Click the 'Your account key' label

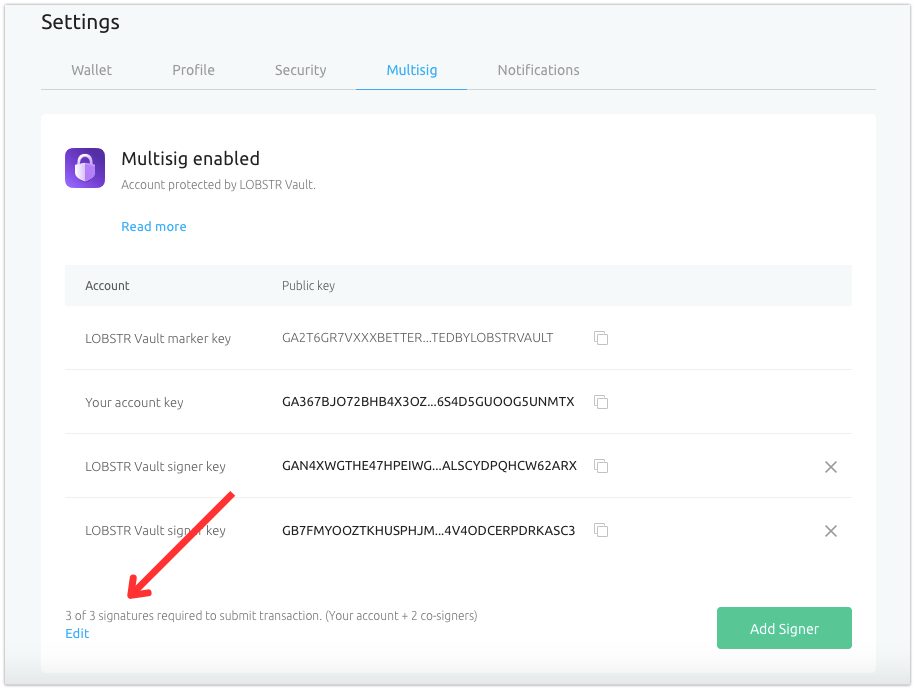point(134,403)
